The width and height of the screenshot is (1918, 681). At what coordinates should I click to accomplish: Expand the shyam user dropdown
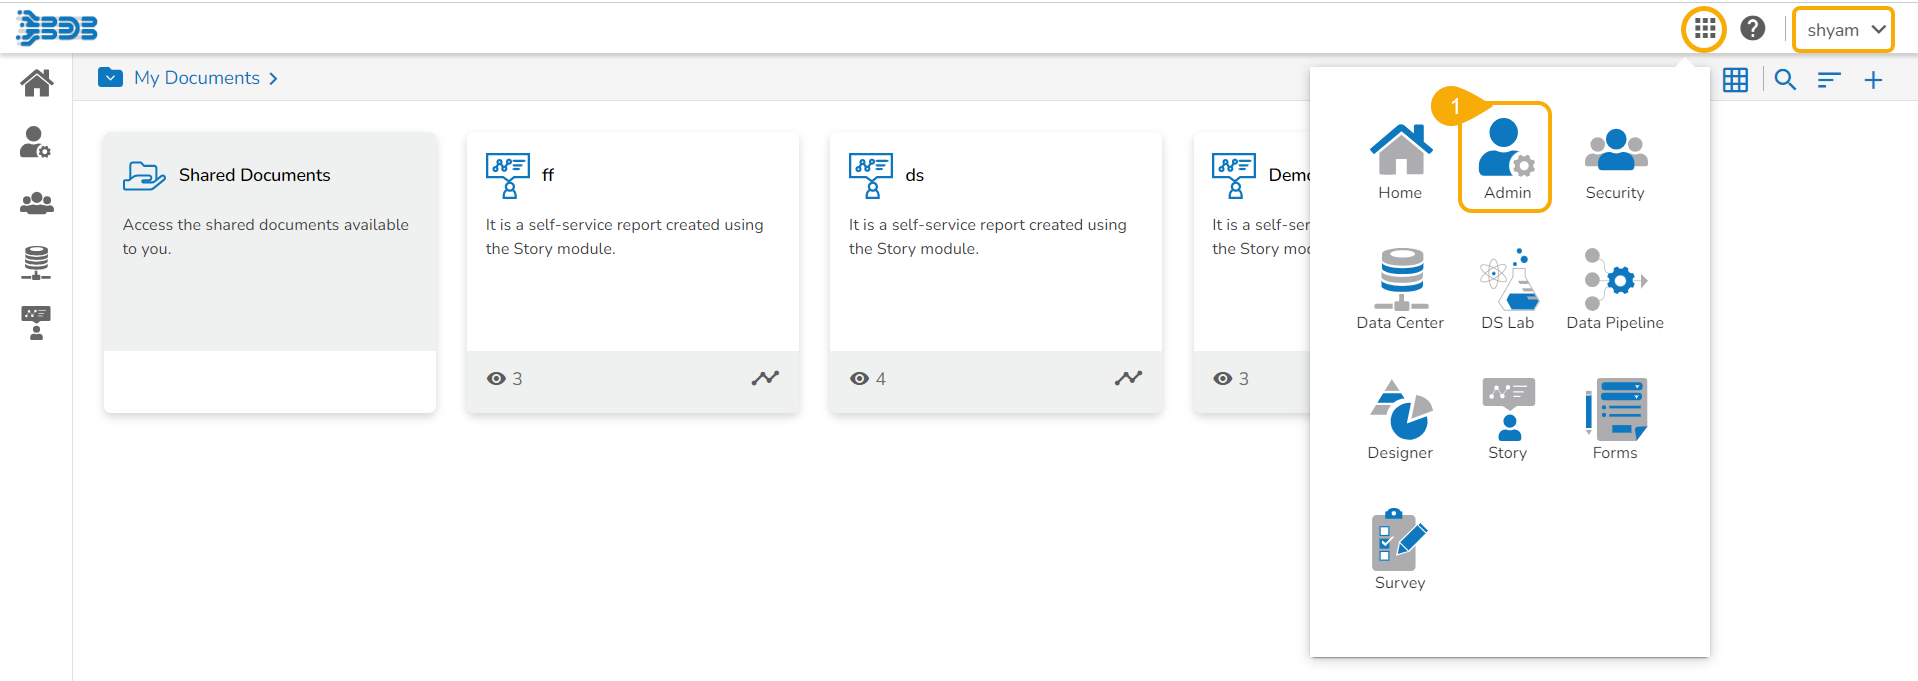point(1844,30)
